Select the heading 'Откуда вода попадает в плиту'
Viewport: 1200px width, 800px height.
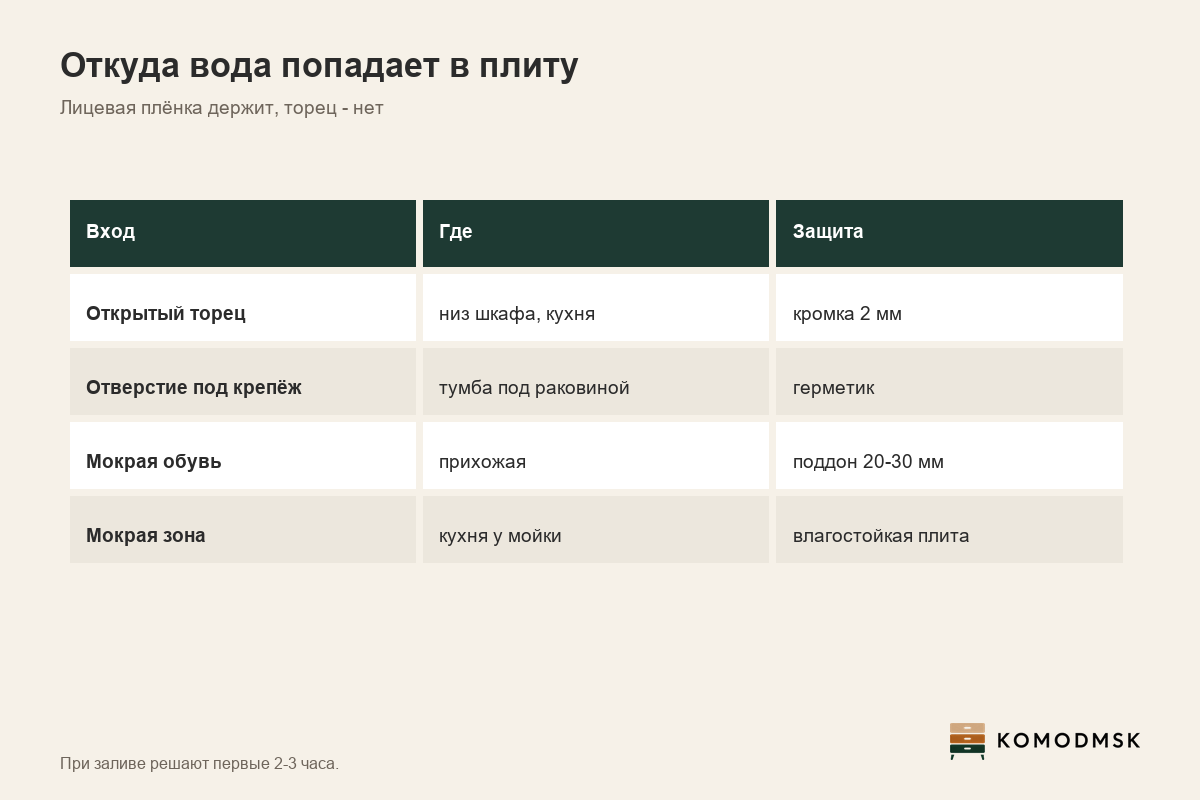point(319,65)
